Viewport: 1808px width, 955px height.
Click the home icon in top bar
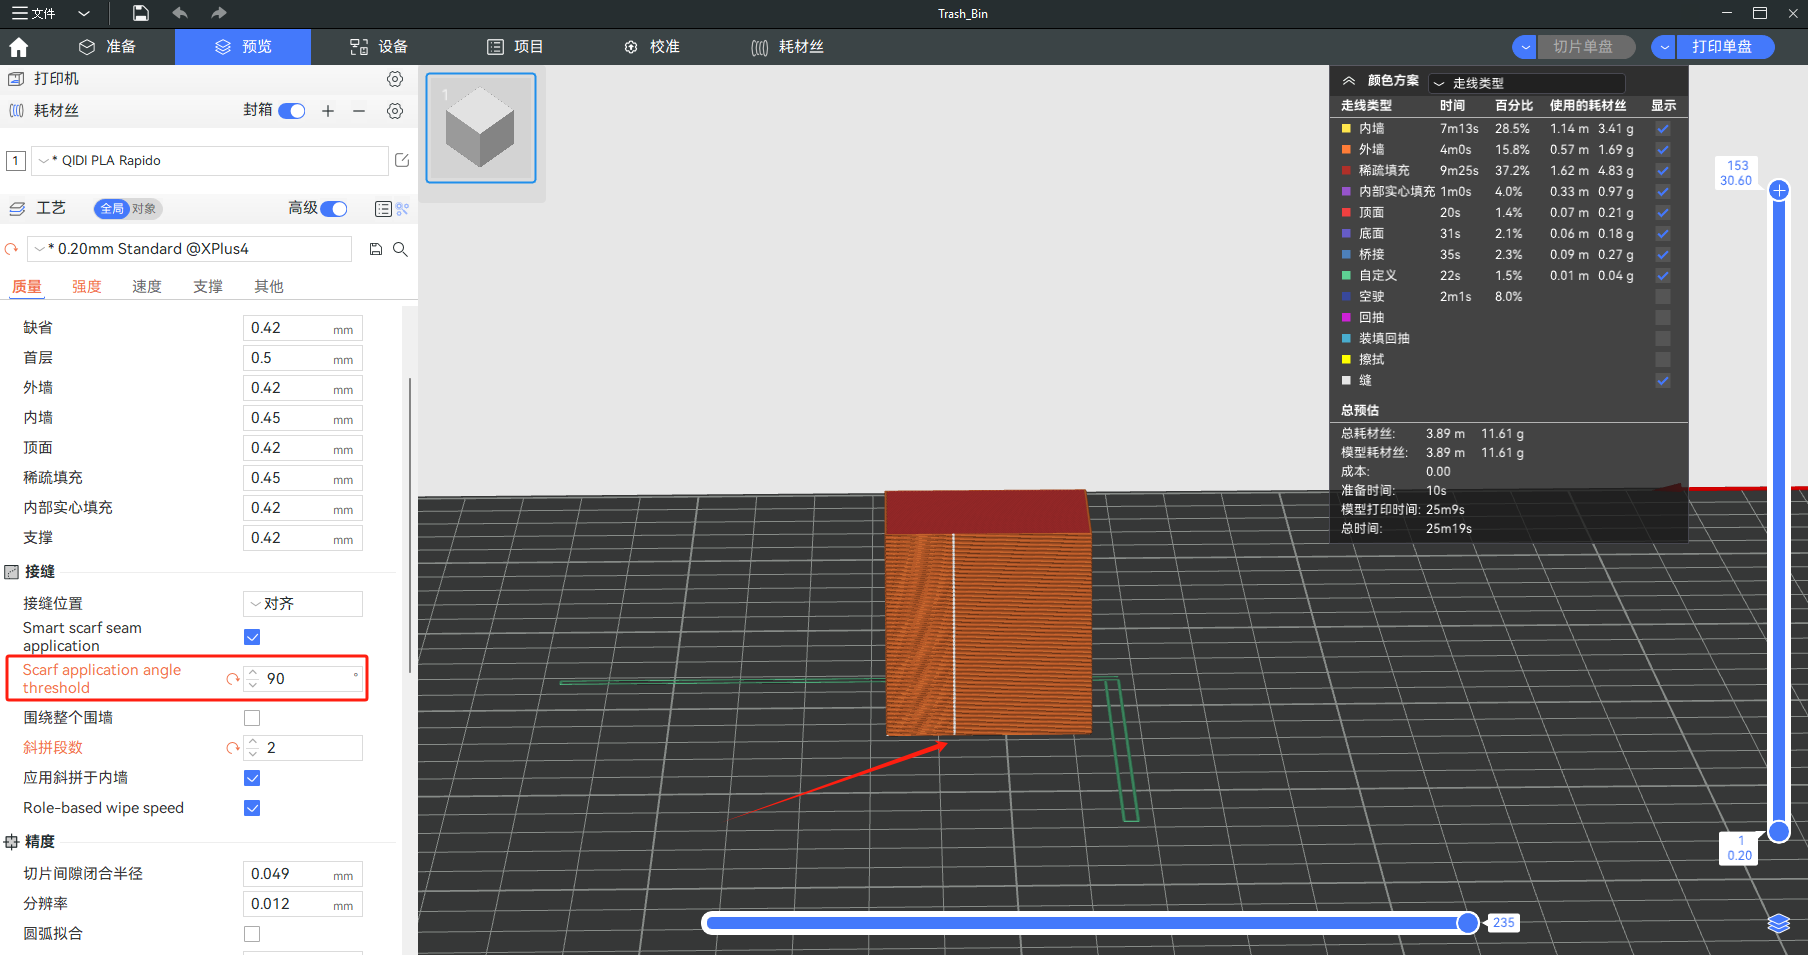tap(18, 47)
